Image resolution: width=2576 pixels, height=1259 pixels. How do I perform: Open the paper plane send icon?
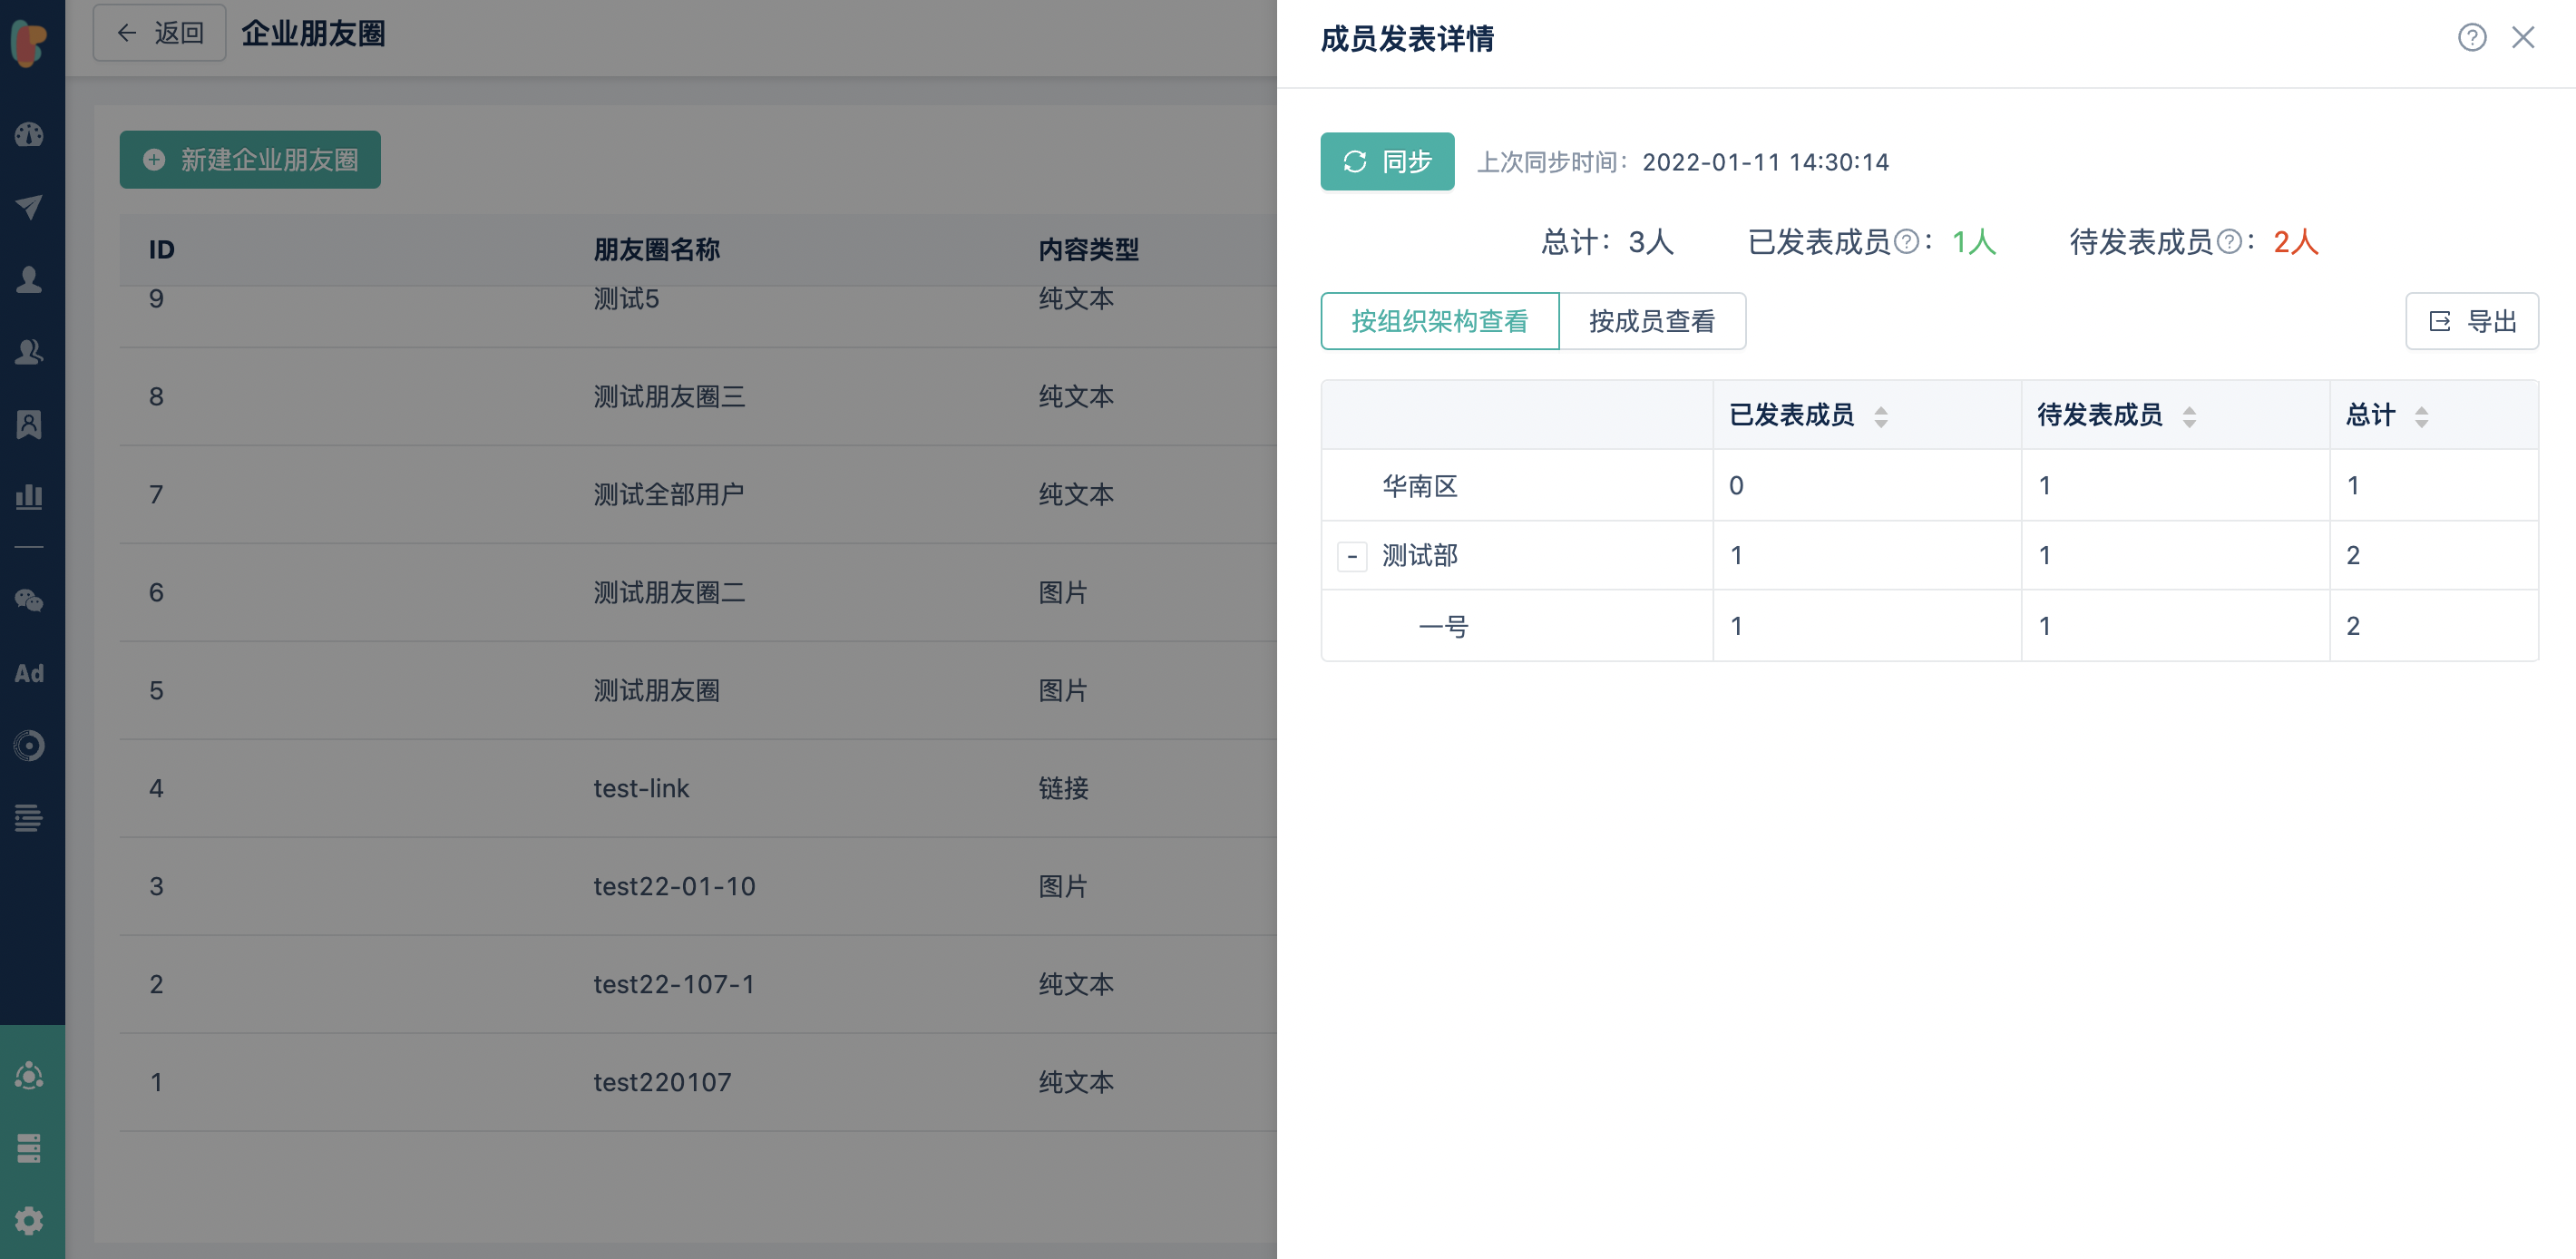point(29,207)
